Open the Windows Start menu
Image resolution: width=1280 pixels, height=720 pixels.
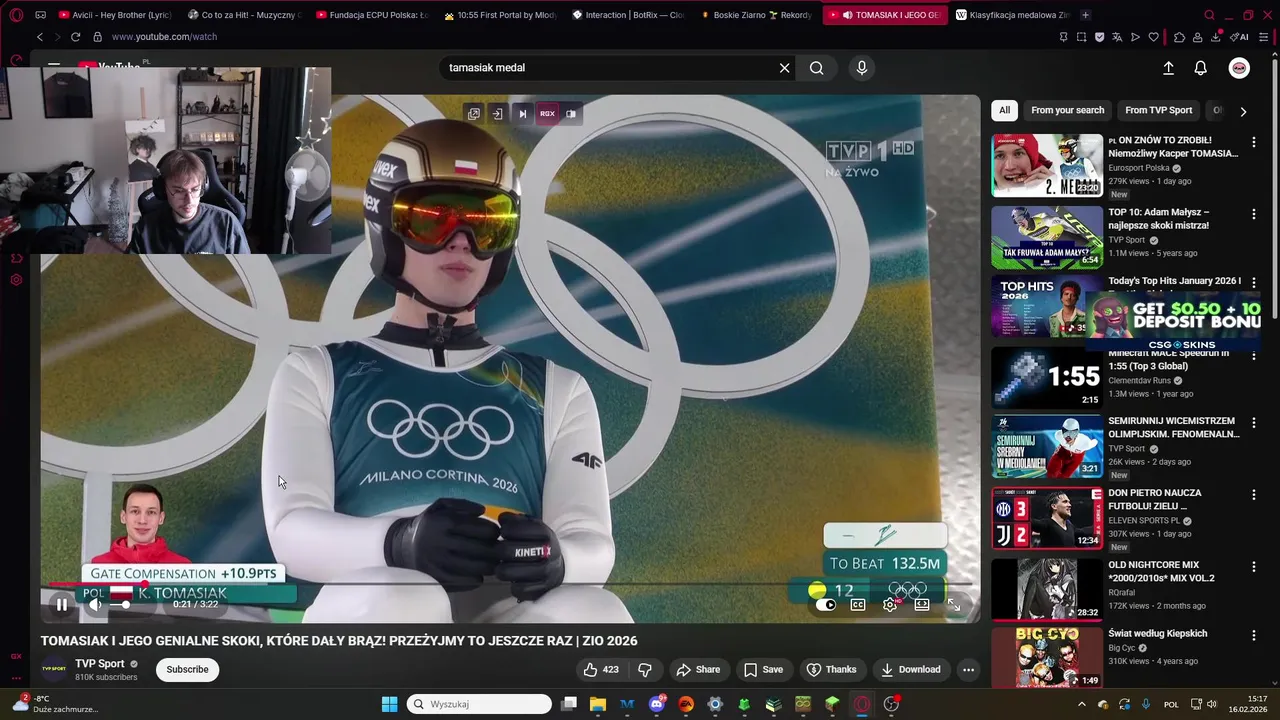(x=390, y=704)
